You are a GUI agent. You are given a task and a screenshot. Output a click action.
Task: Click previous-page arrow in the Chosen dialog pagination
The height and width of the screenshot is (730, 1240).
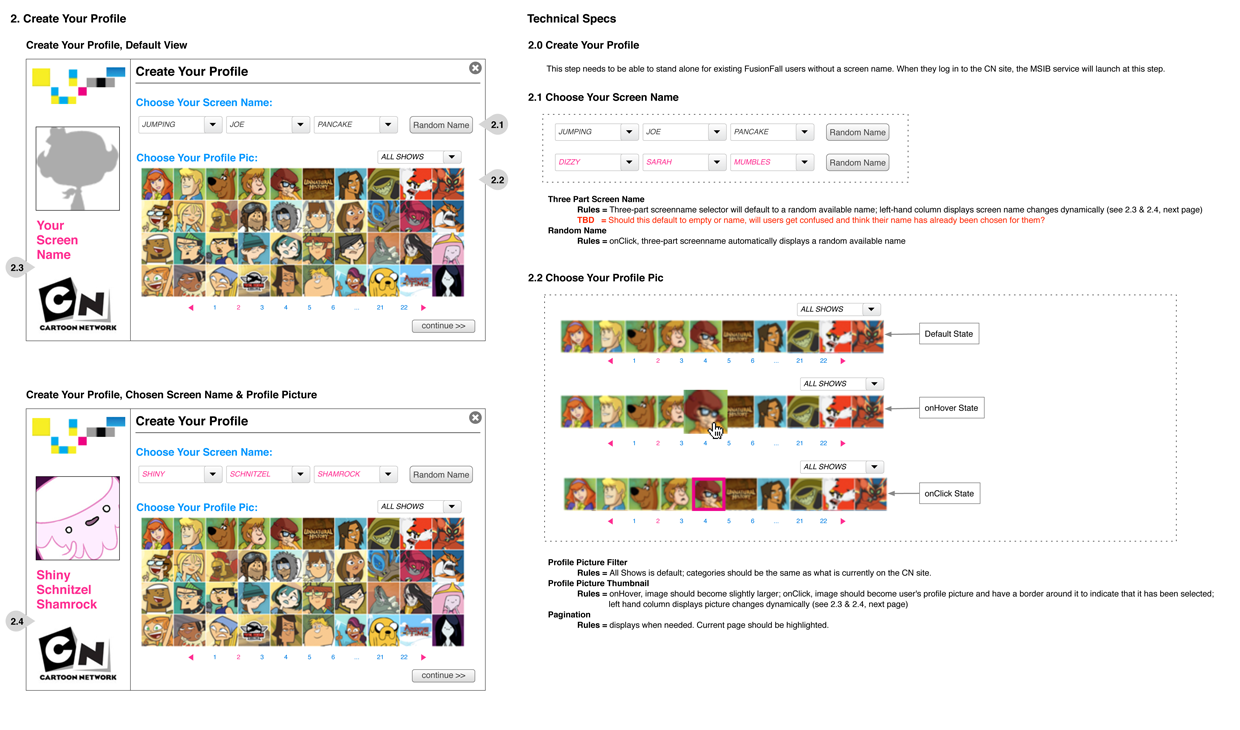tap(191, 657)
